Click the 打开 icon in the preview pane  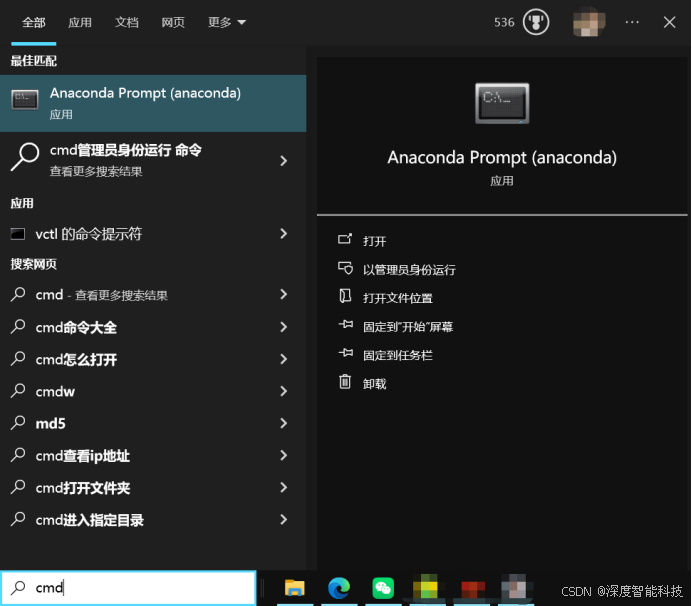click(x=345, y=239)
